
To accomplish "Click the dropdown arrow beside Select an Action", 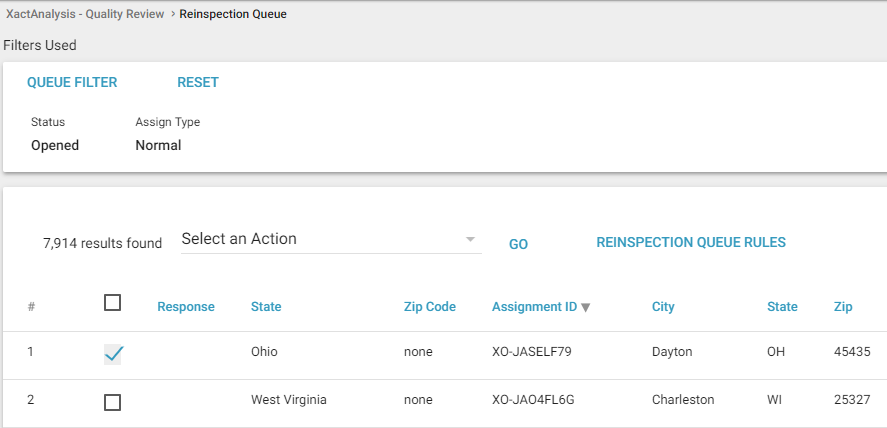I will tap(470, 240).
